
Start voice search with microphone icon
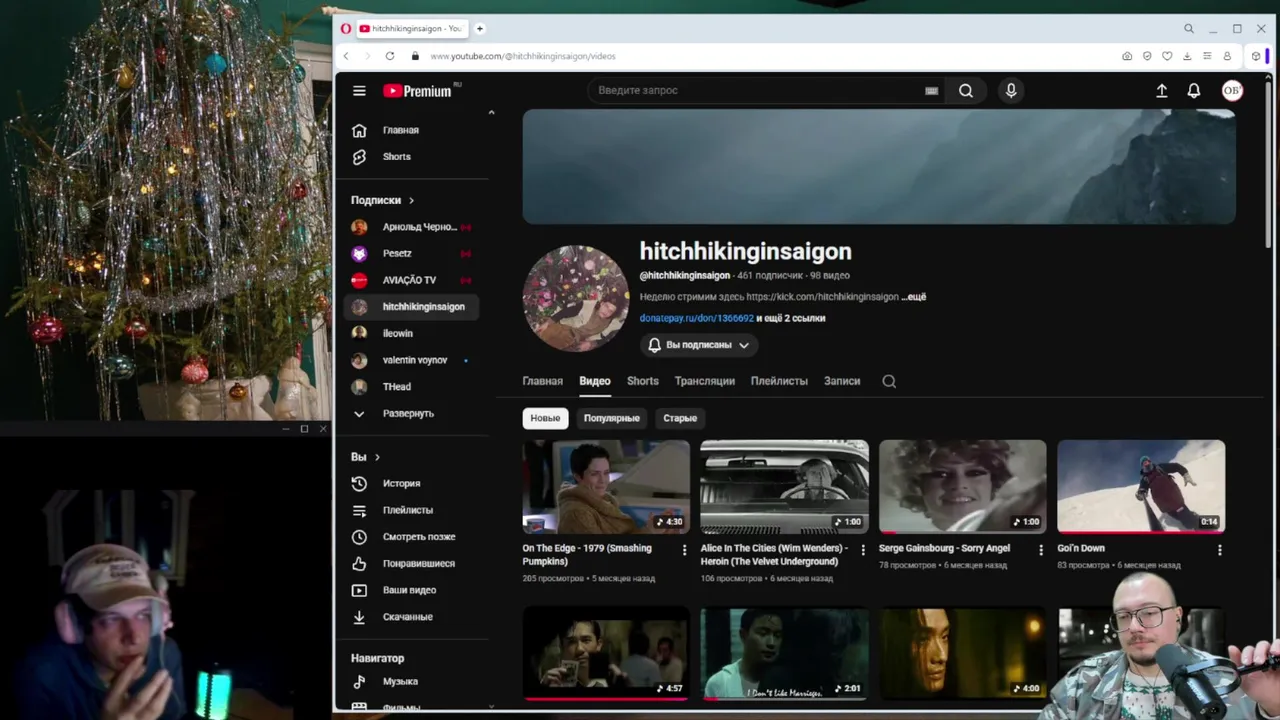tap(1011, 91)
